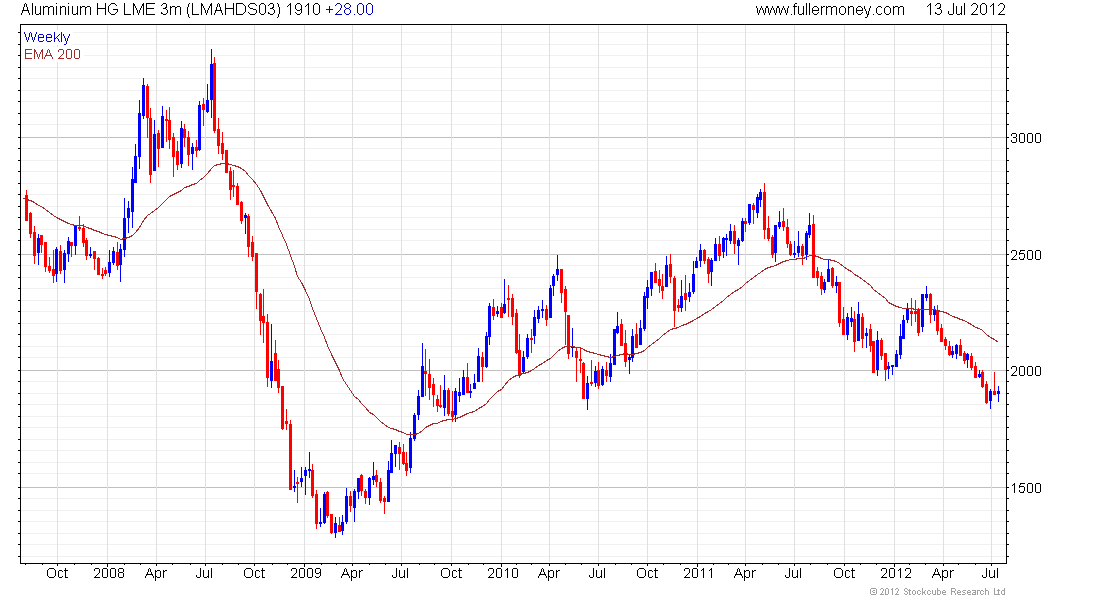Screen dimensions: 1100x600
Task: Click the Stockcube Research Ltd copyright text
Action: pos(937,592)
